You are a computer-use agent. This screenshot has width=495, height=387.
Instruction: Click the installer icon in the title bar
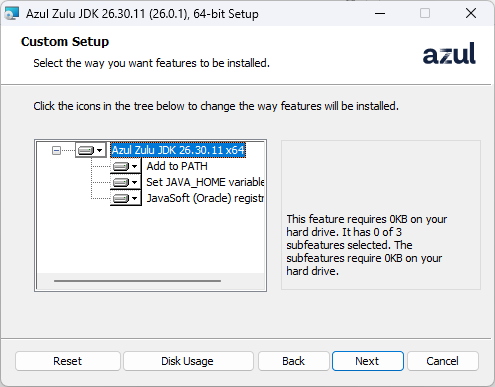pyautogui.click(x=12, y=14)
